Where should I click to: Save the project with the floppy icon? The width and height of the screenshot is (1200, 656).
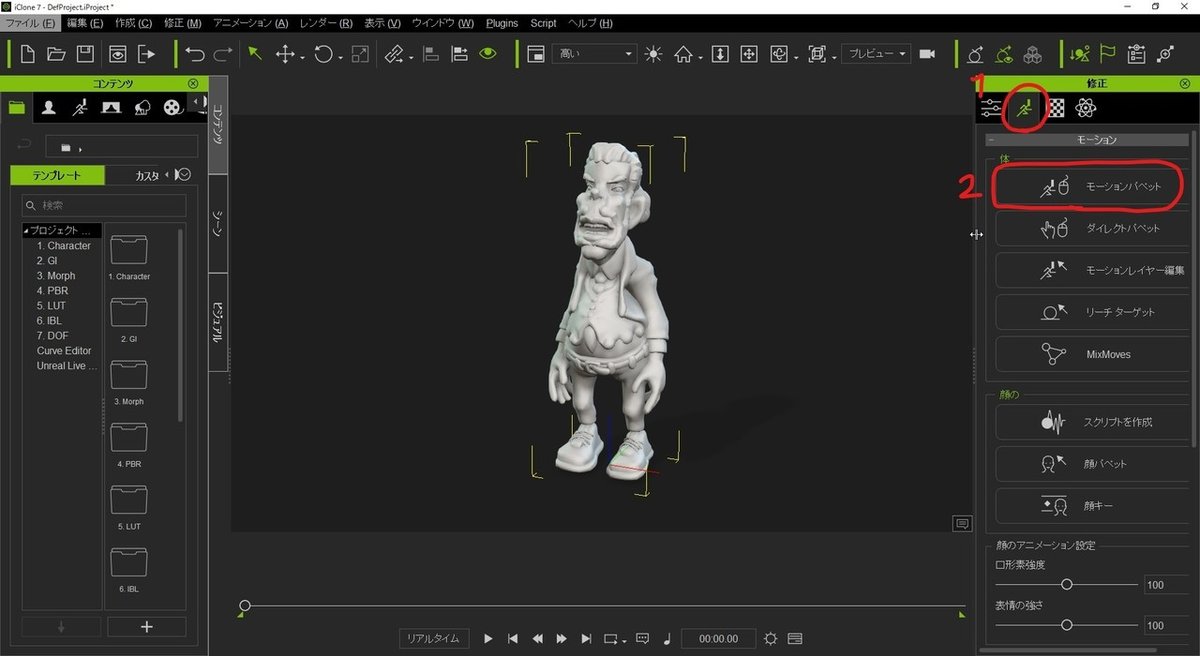86,54
